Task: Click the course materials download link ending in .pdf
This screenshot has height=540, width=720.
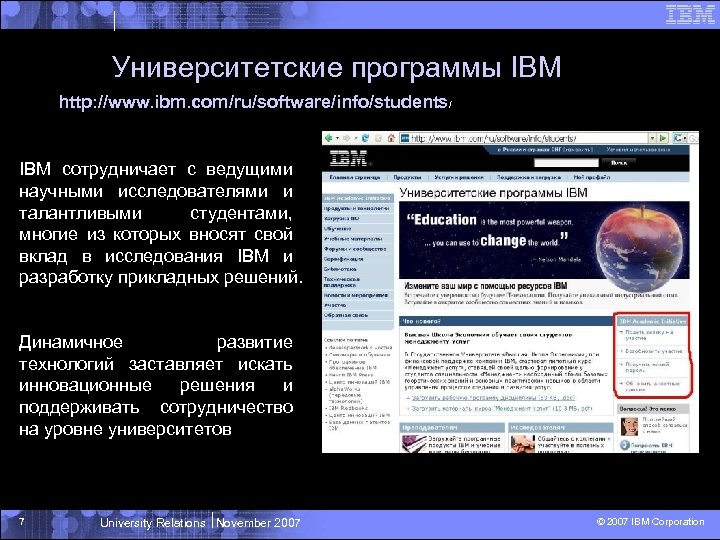Action: (502, 408)
